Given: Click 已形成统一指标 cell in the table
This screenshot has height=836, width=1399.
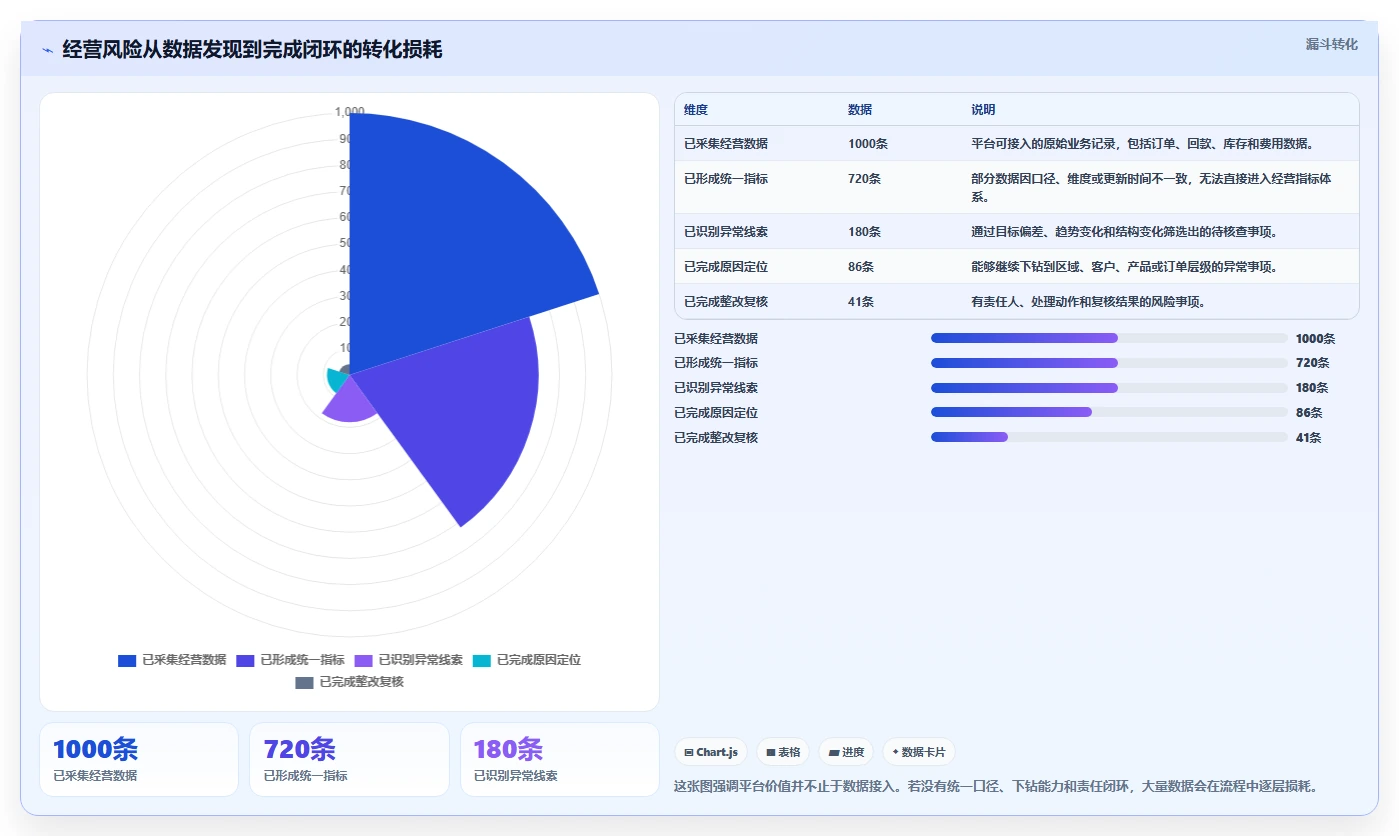Looking at the screenshot, I should point(726,179).
